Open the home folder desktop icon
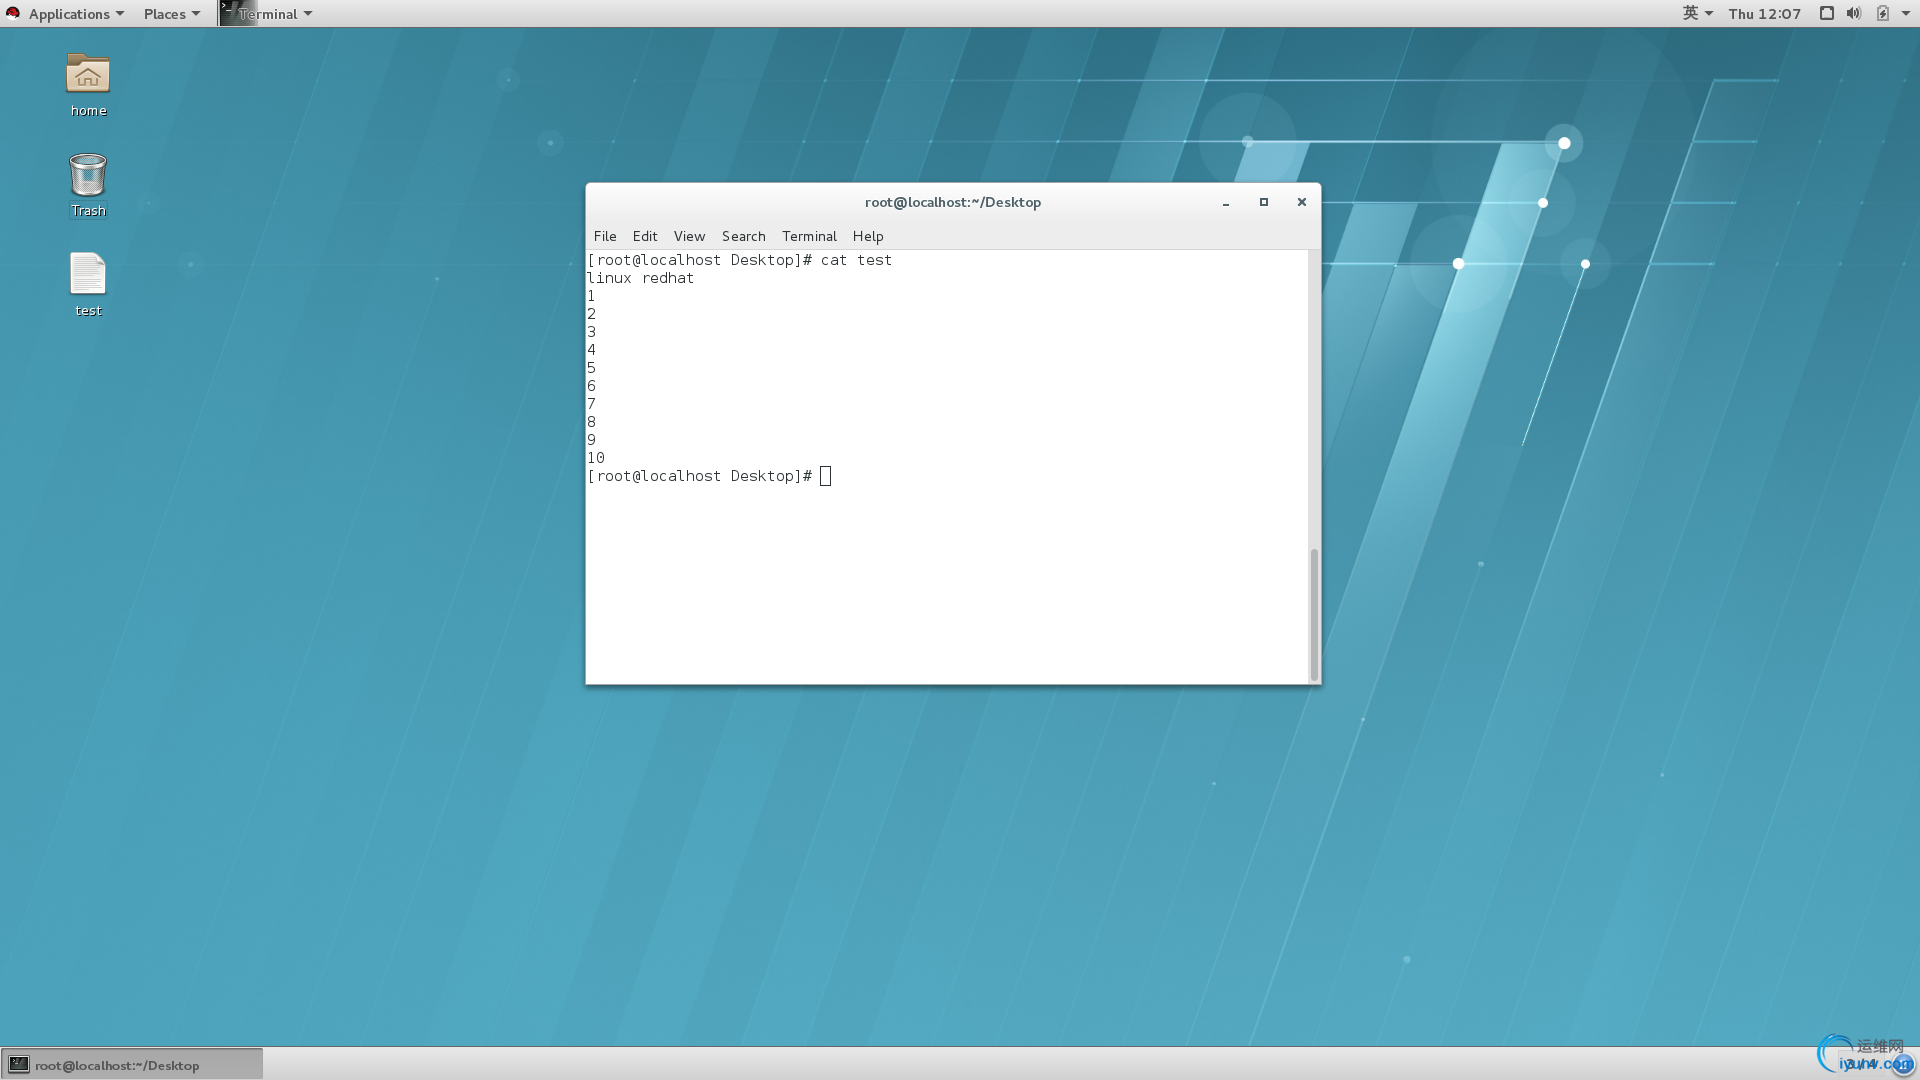This screenshot has height=1080, width=1920. (x=88, y=85)
